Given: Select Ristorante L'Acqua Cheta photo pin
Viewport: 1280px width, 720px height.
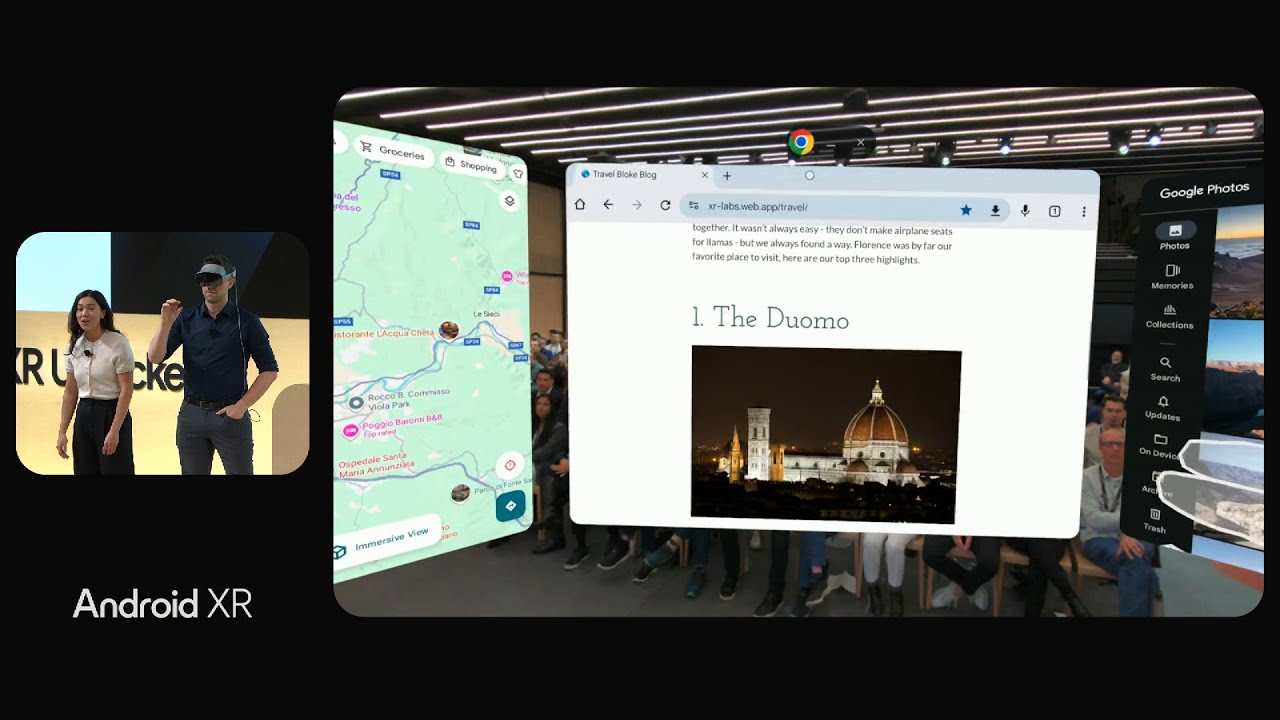Looking at the screenshot, I should point(449,330).
